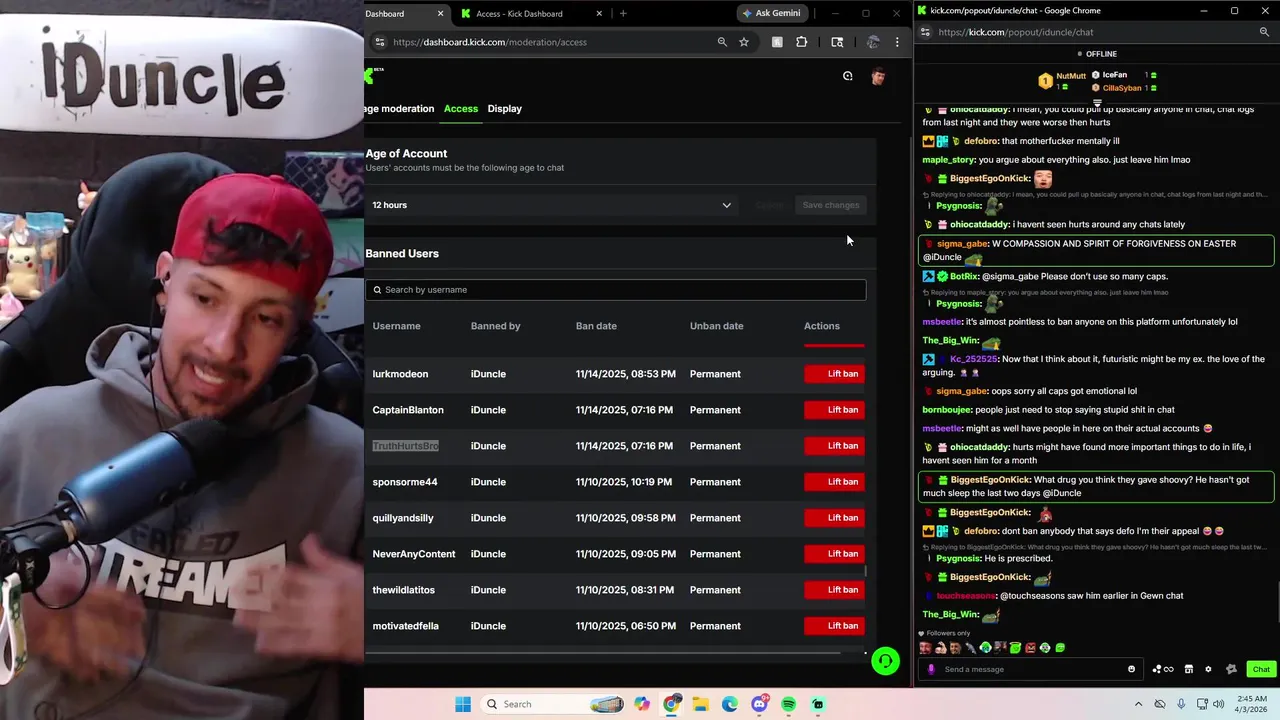
Task: Click sigma_gabe username in chat
Action: (962, 244)
